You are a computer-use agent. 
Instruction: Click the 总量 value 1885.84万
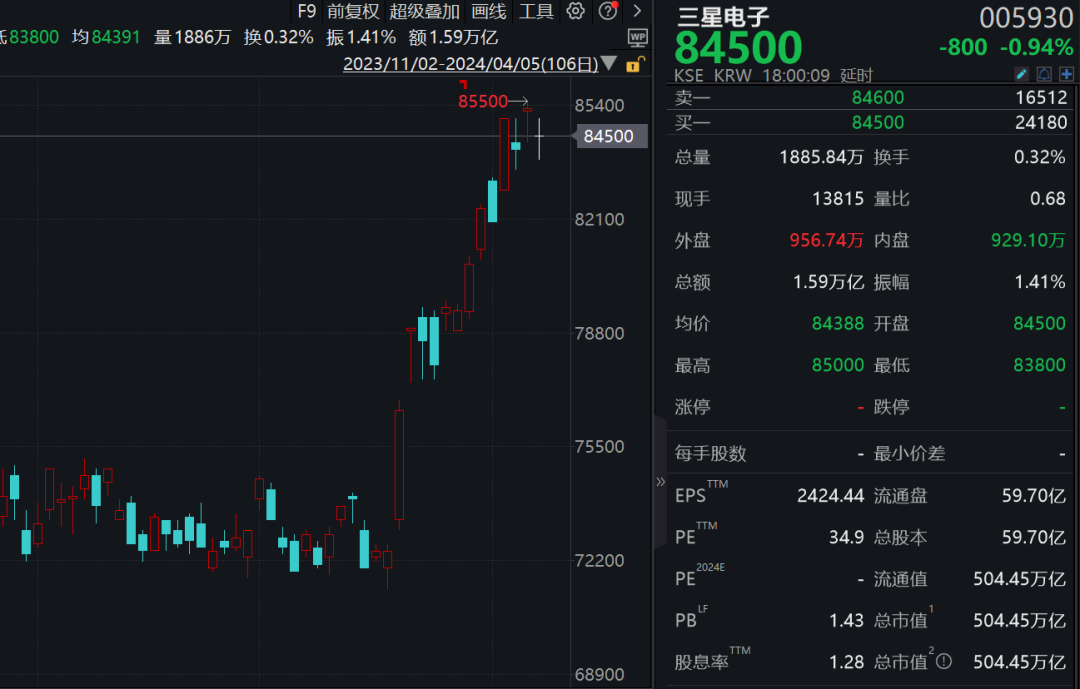point(821,157)
